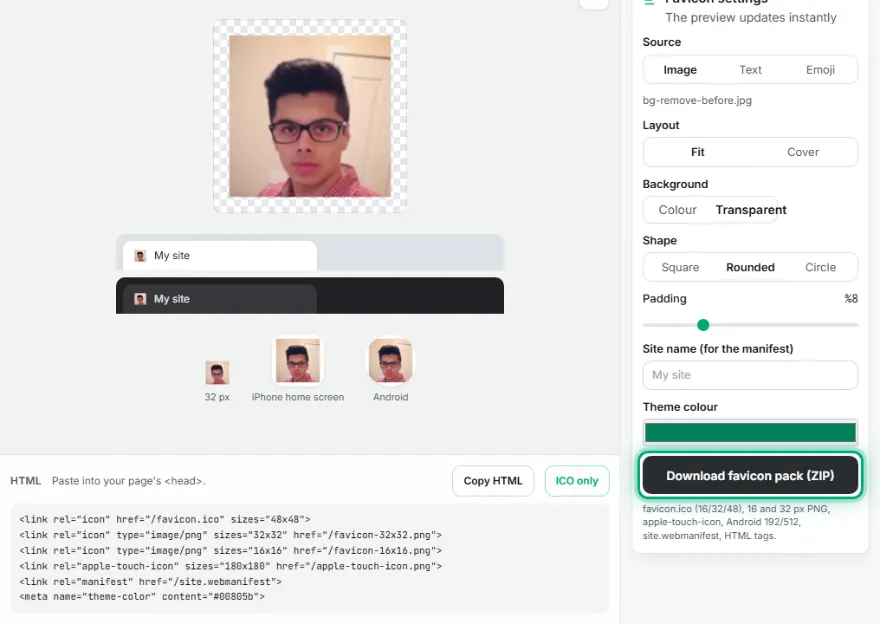Focus the Site name input field

(750, 375)
